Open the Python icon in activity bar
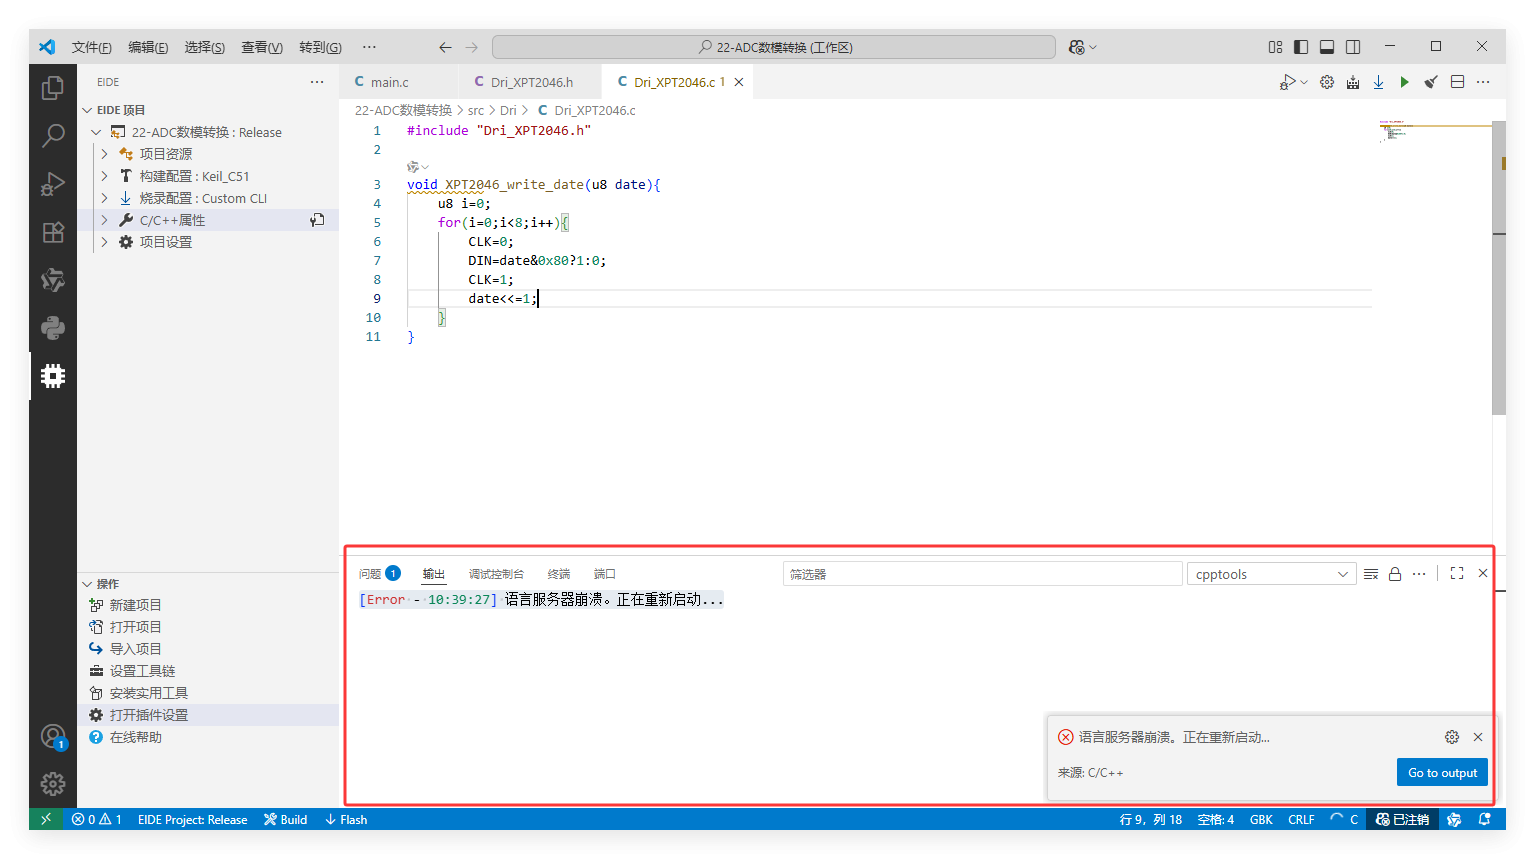The image size is (1535, 859). tap(53, 328)
